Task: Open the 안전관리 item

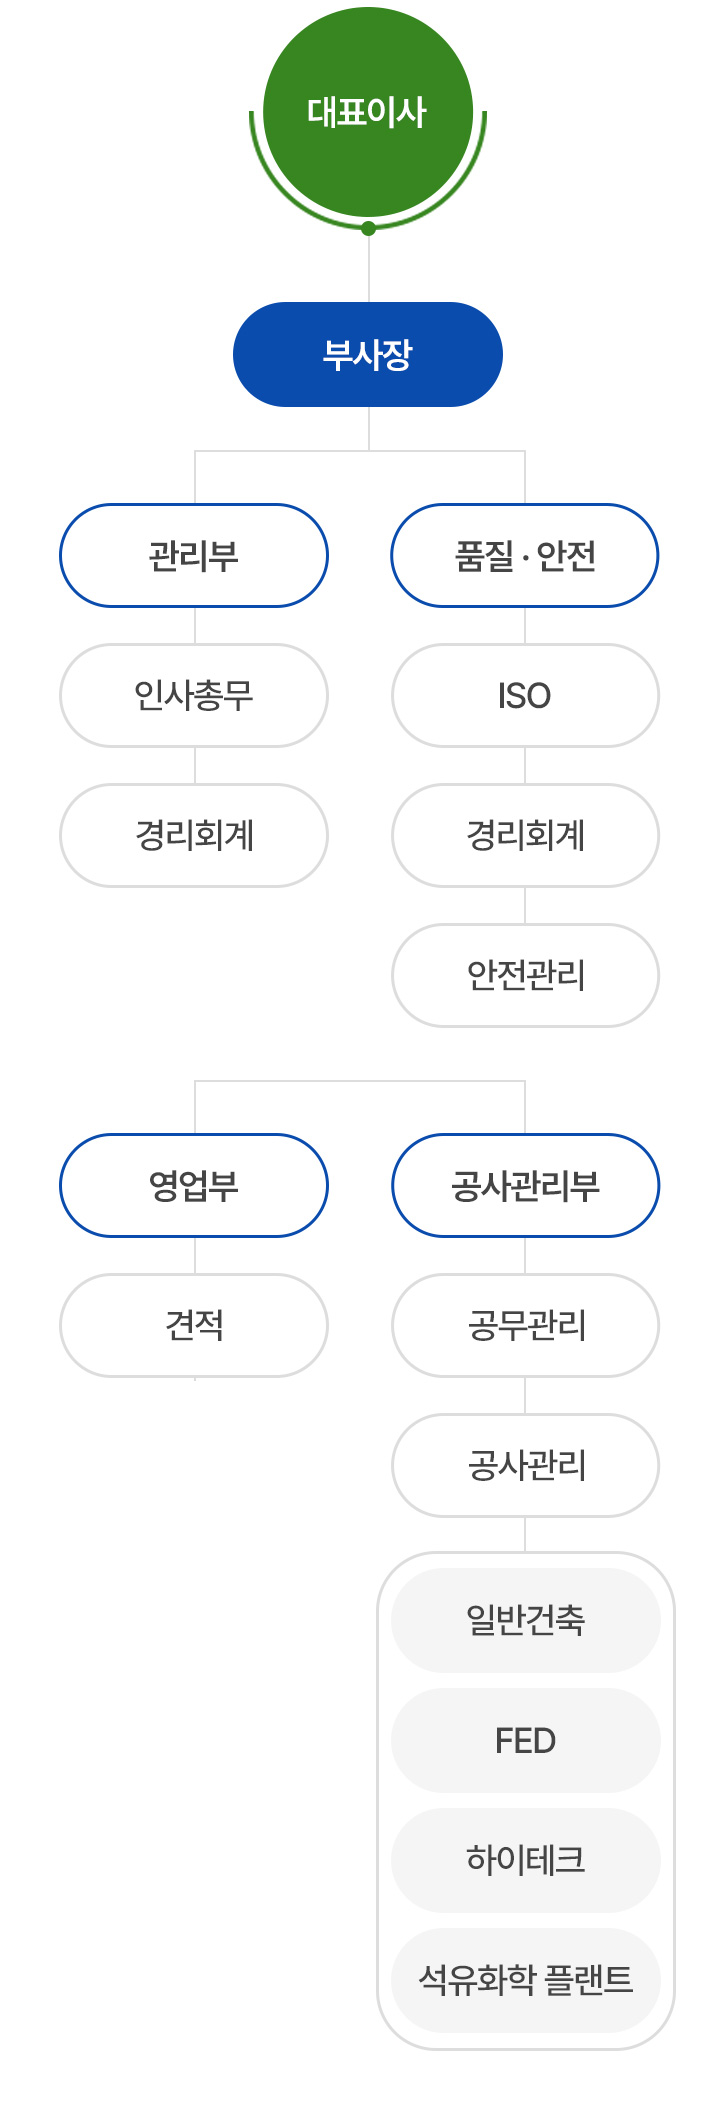Action: tap(525, 976)
